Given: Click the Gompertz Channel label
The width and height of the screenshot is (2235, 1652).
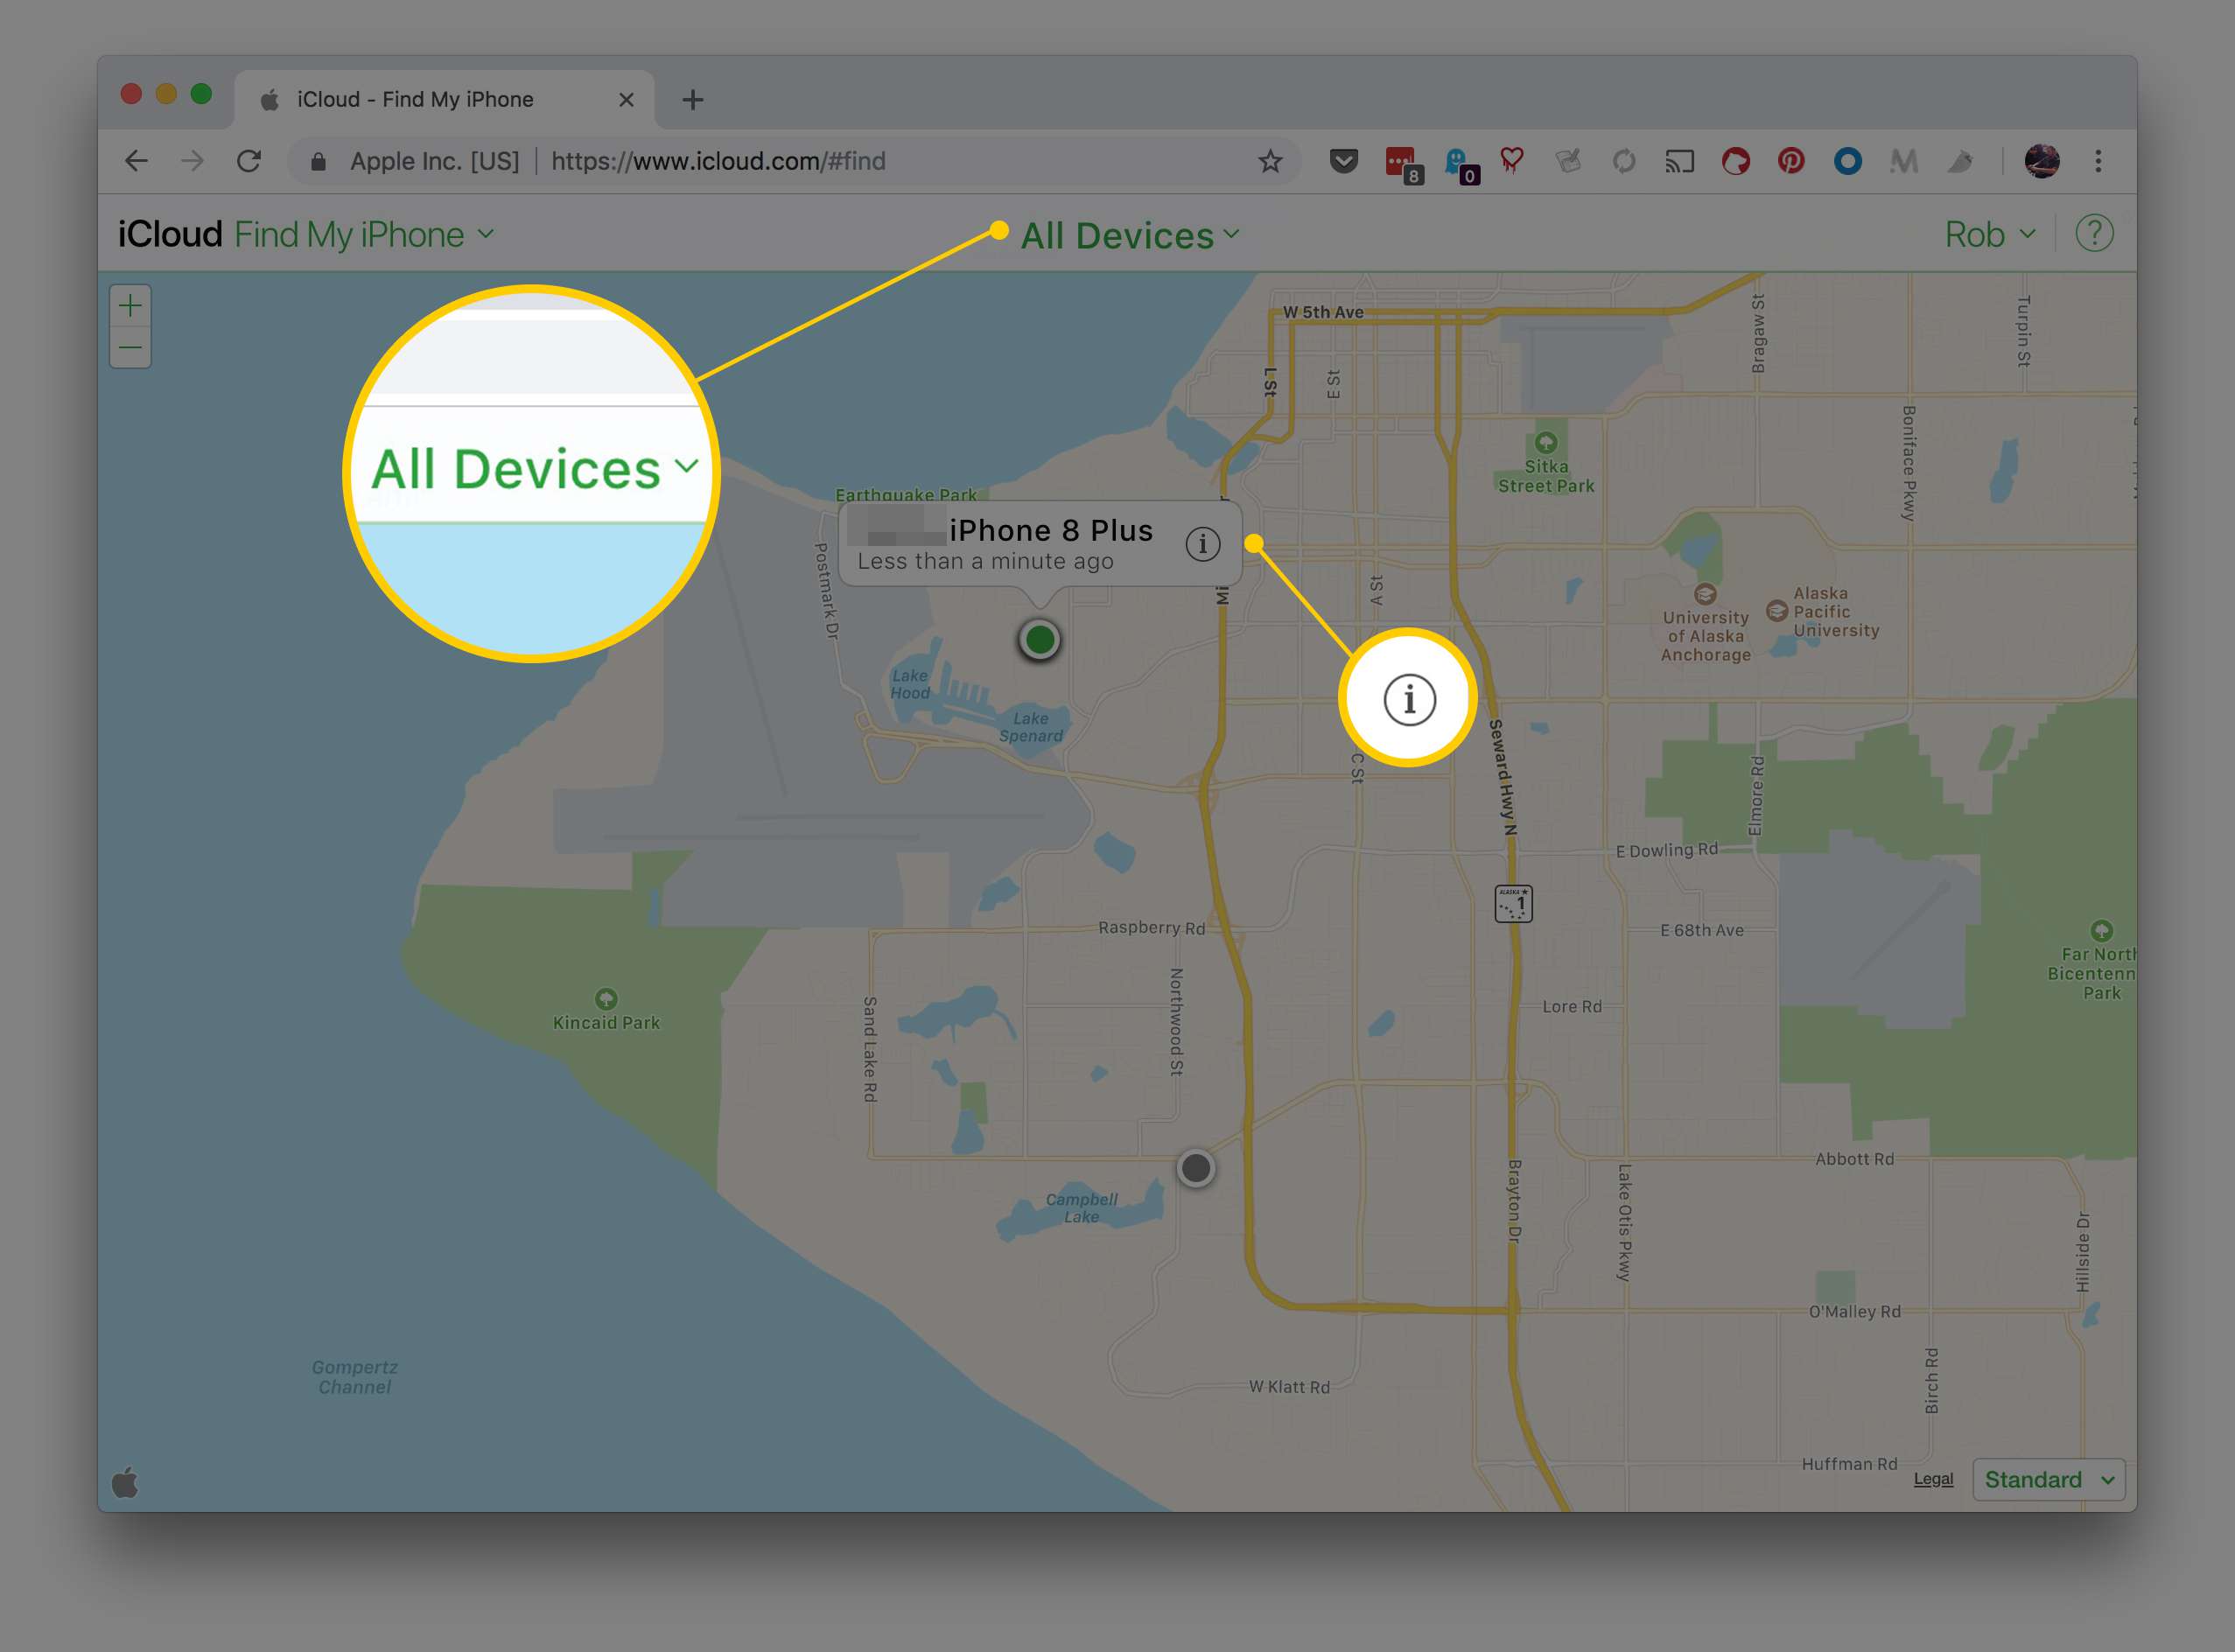Looking at the screenshot, I should click(354, 1377).
